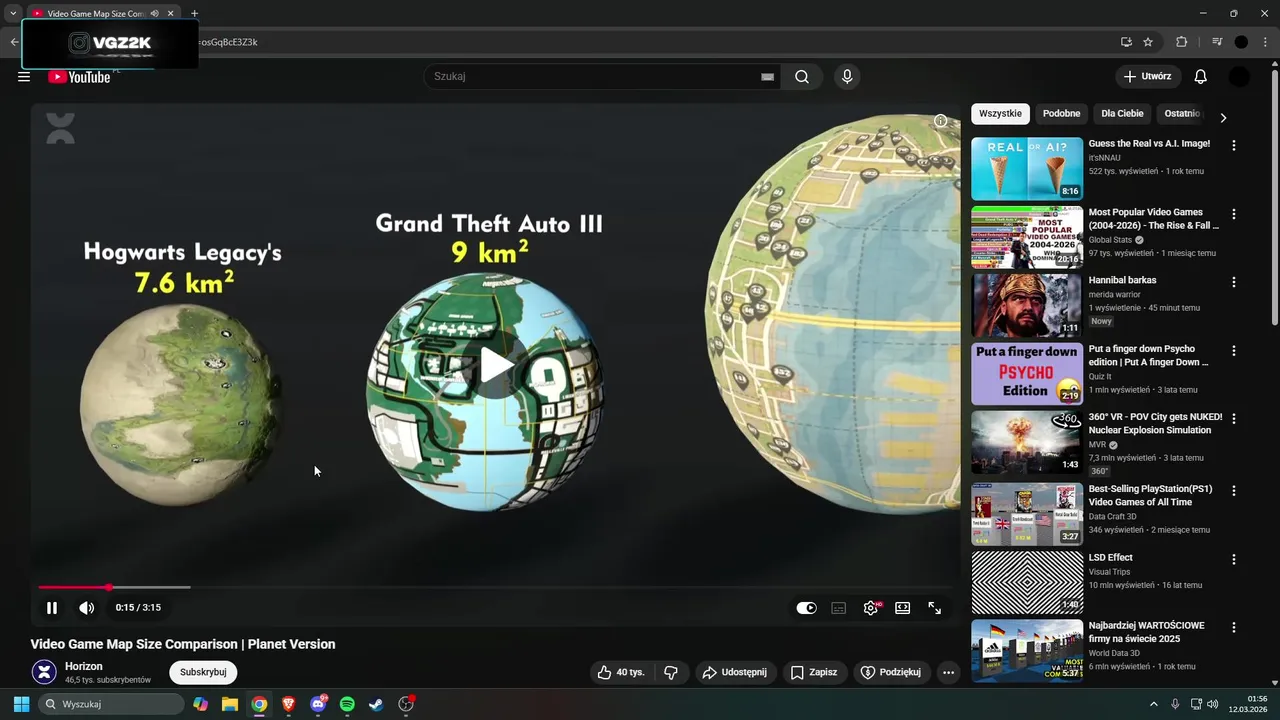Select the Podobne filter chip

pyautogui.click(x=1061, y=114)
